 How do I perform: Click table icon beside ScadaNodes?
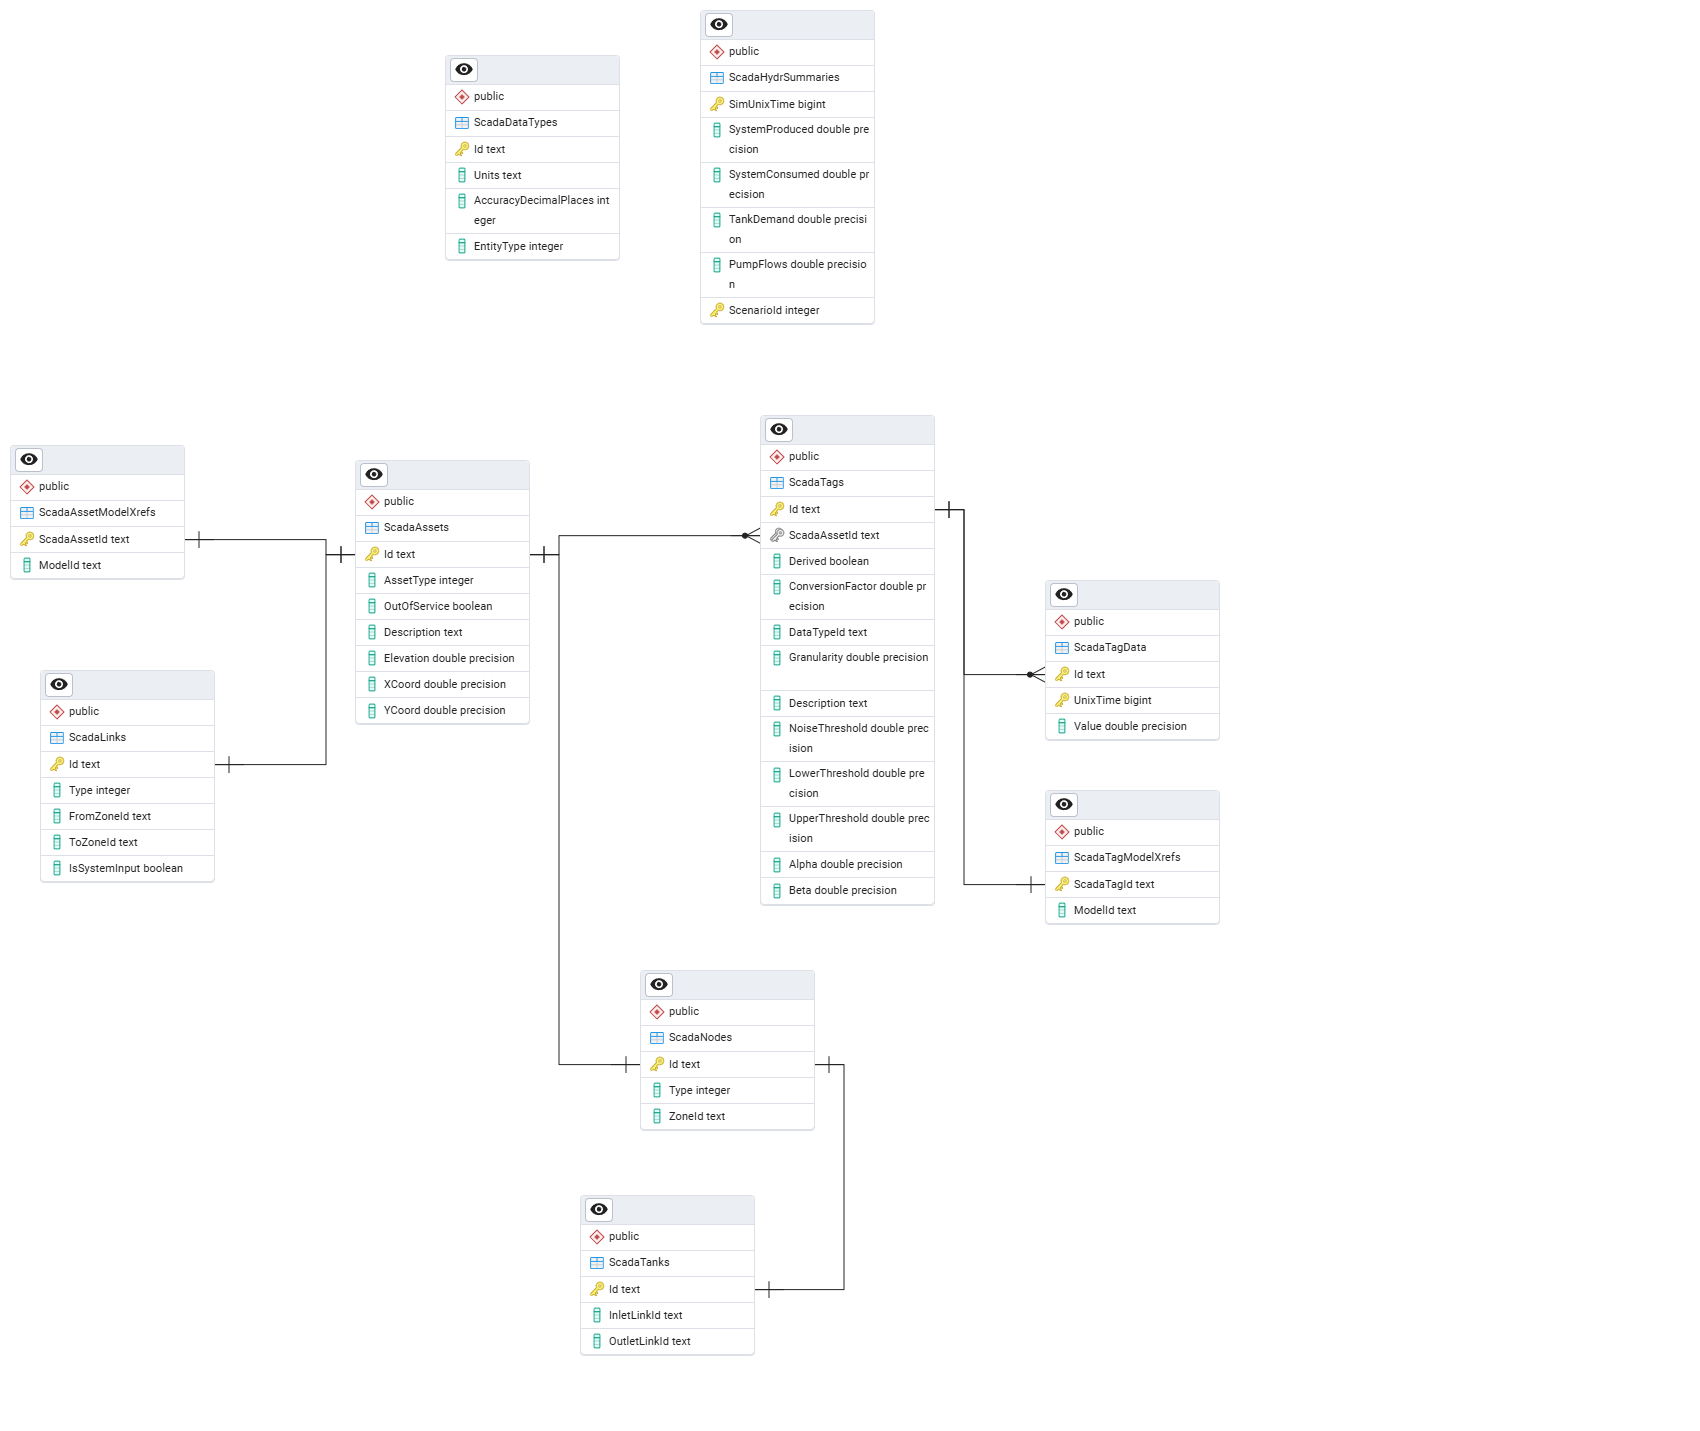pos(657,1038)
